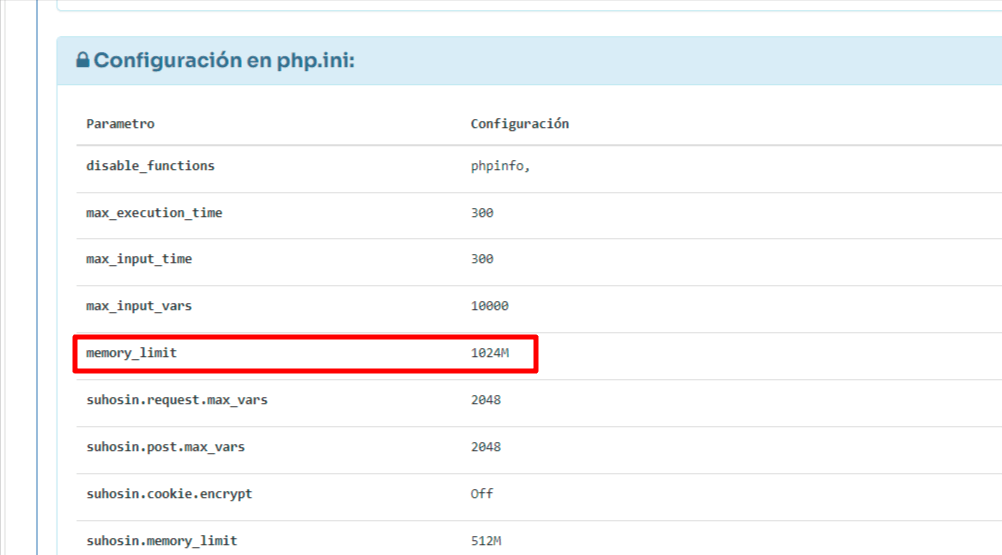Click the 1024M memory_limit value
The width and height of the screenshot is (1002, 555).
489,353
